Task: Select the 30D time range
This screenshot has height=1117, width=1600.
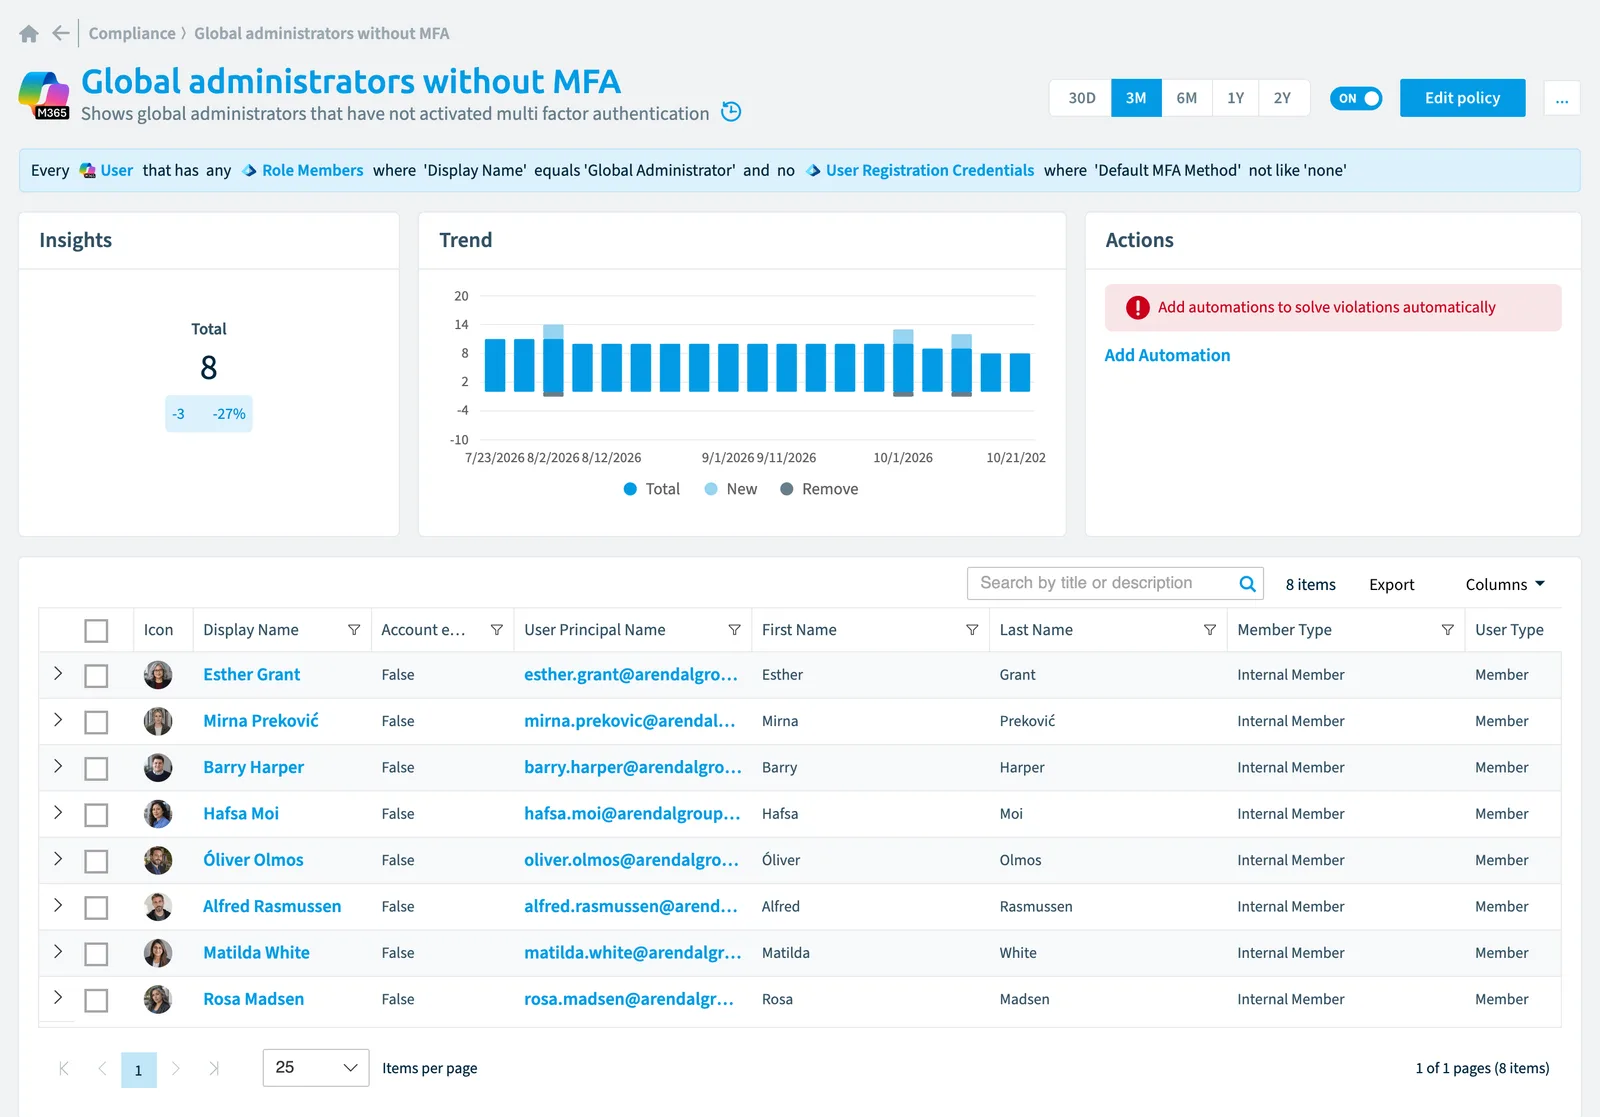Action: (1081, 98)
